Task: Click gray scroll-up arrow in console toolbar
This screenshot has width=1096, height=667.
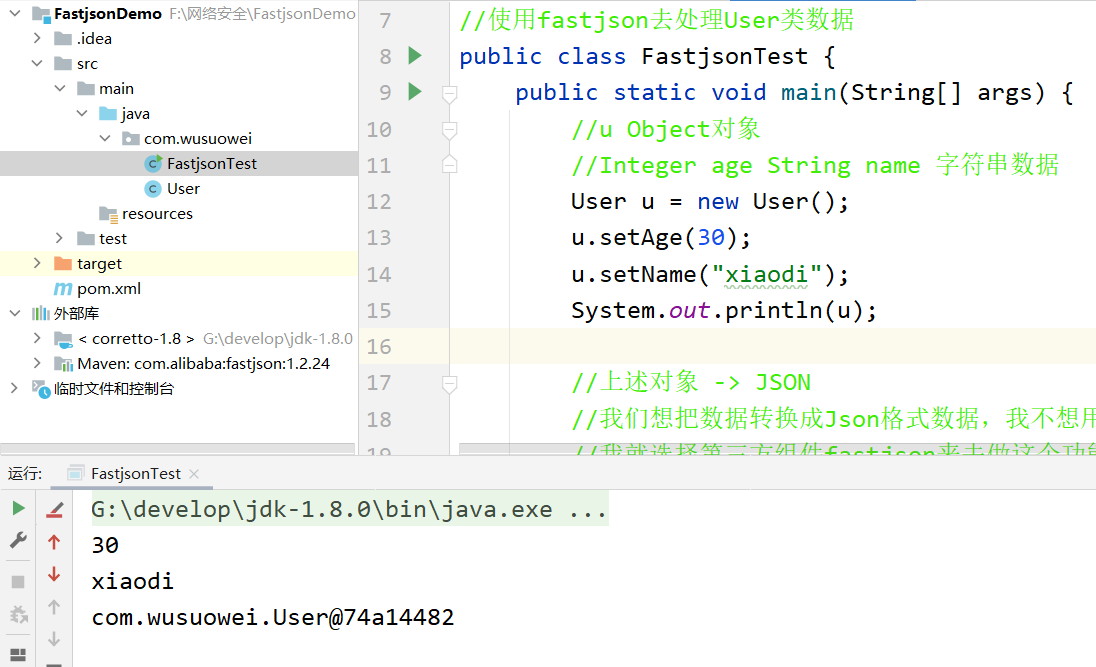Action: tap(54, 607)
